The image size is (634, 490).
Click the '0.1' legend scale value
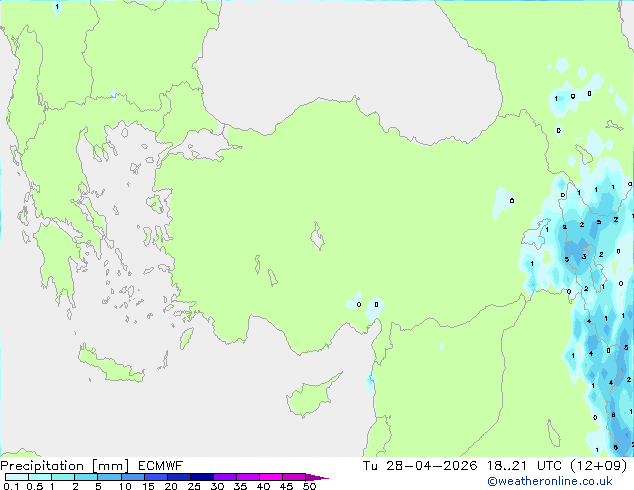coord(11,486)
